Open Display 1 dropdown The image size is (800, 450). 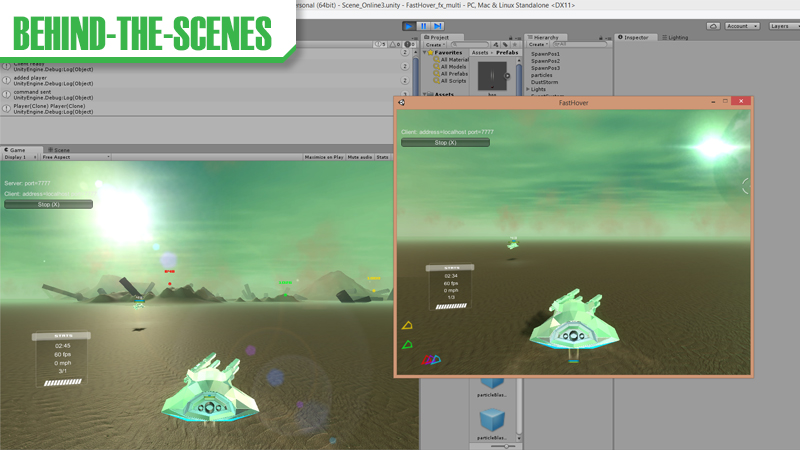pos(18,157)
